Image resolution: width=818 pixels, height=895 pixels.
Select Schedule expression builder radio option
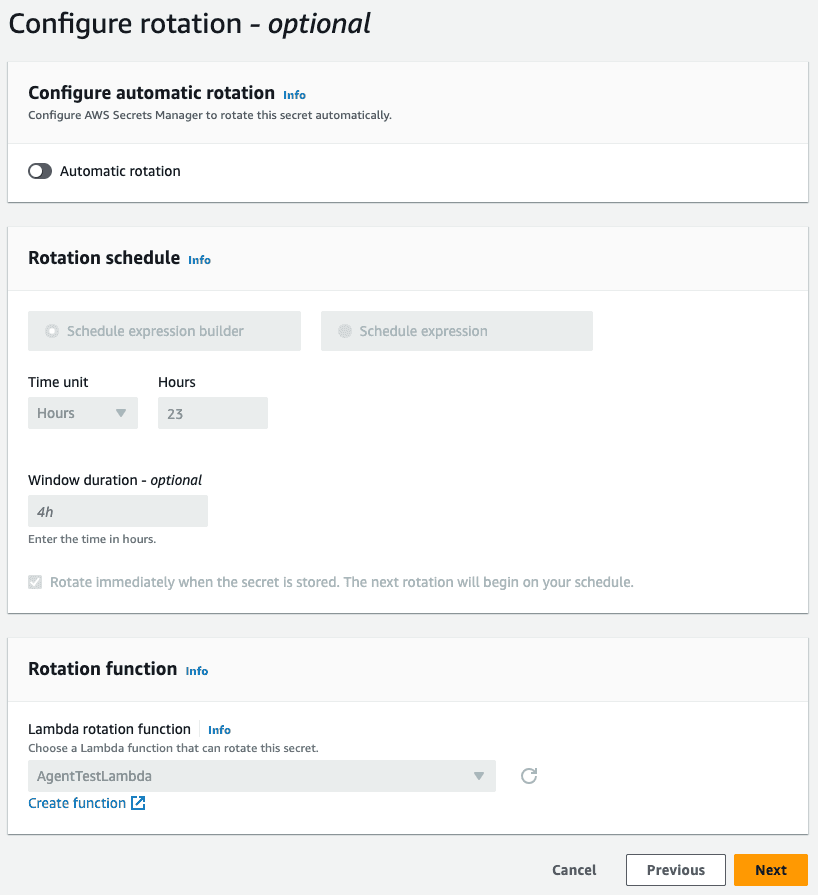point(164,331)
